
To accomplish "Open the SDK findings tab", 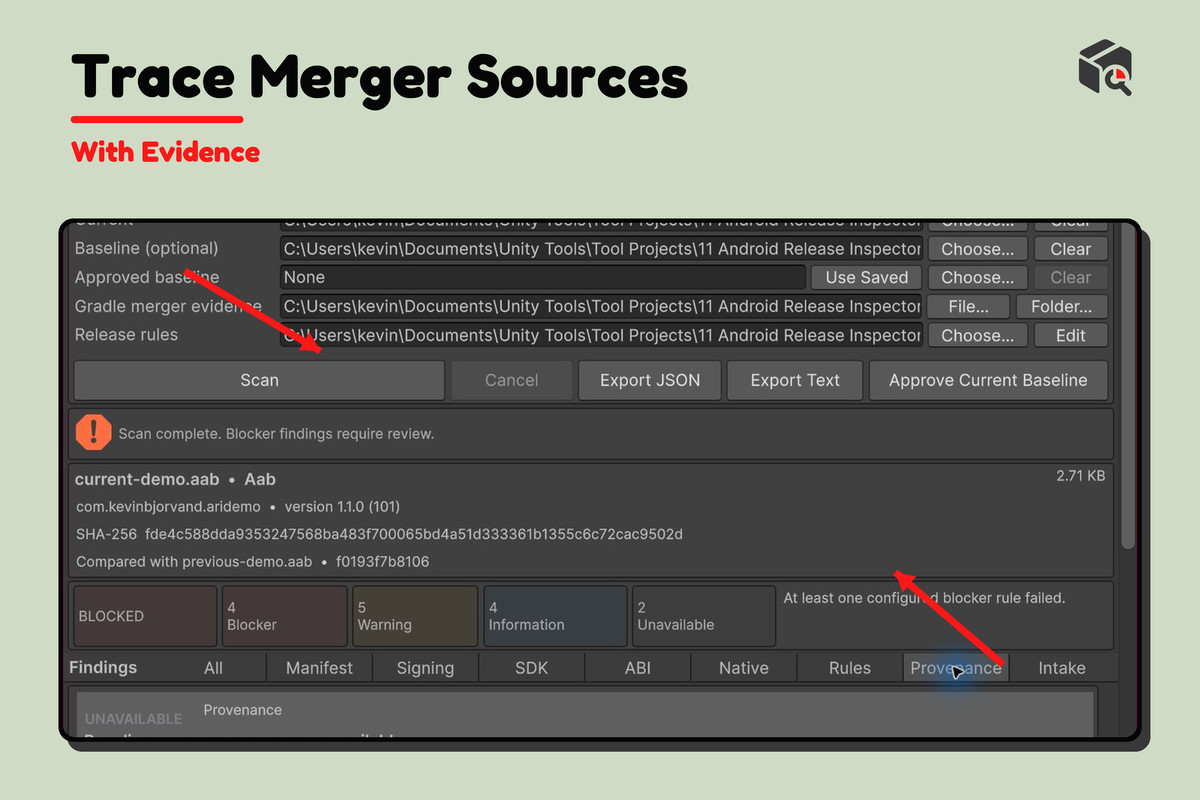I will (531, 668).
